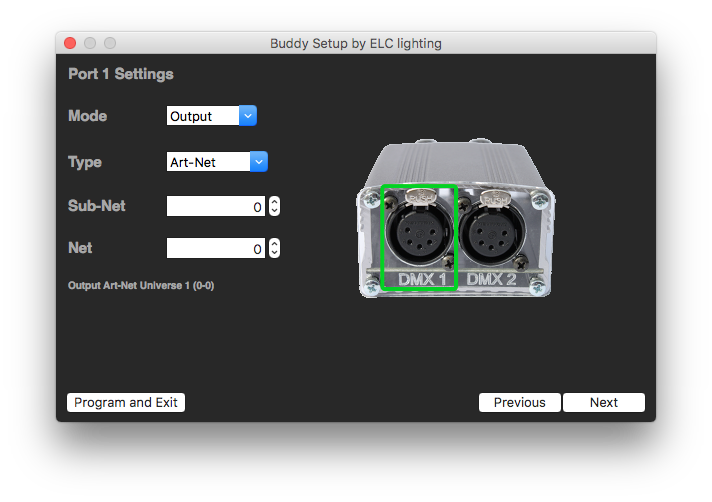Click the Net label
The width and height of the screenshot is (712, 502).
[80, 248]
